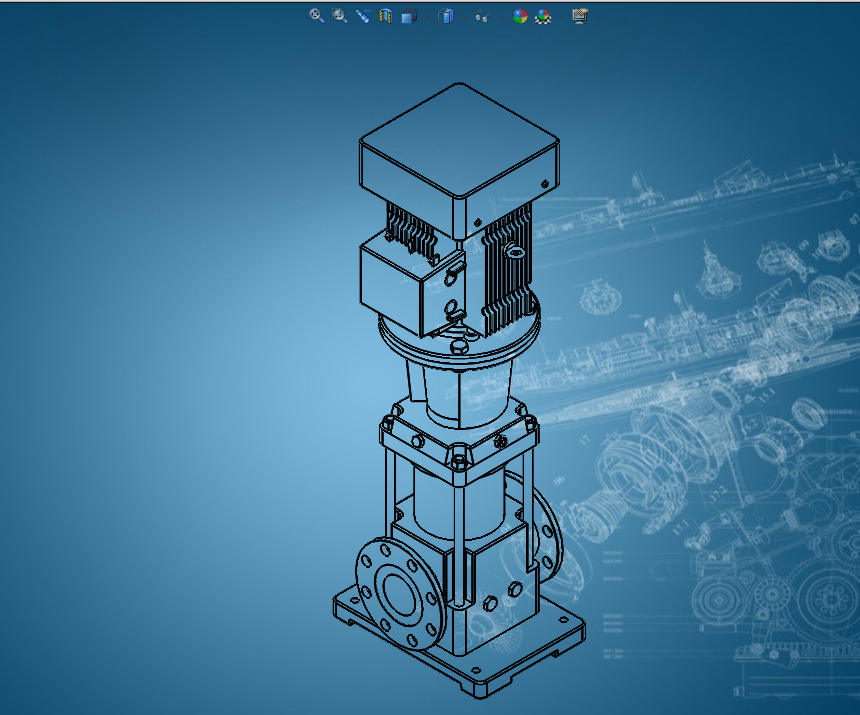Click the Previous View icon
The height and width of the screenshot is (715, 860).
click(x=363, y=16)
